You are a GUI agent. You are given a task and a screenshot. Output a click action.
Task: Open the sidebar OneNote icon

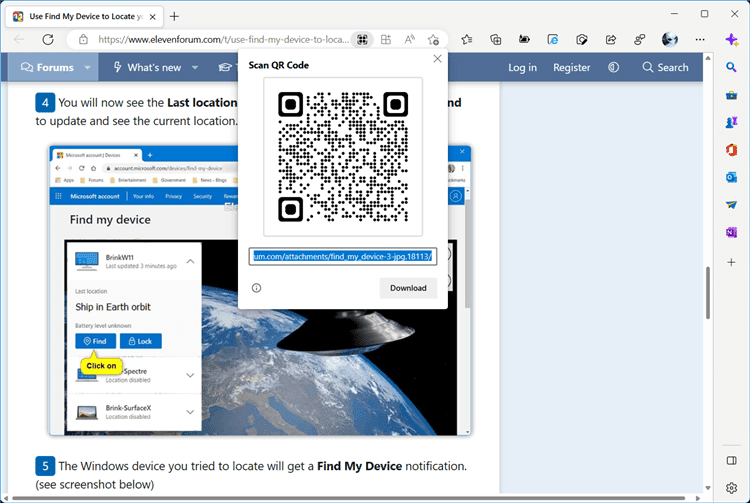click(731, 232)
